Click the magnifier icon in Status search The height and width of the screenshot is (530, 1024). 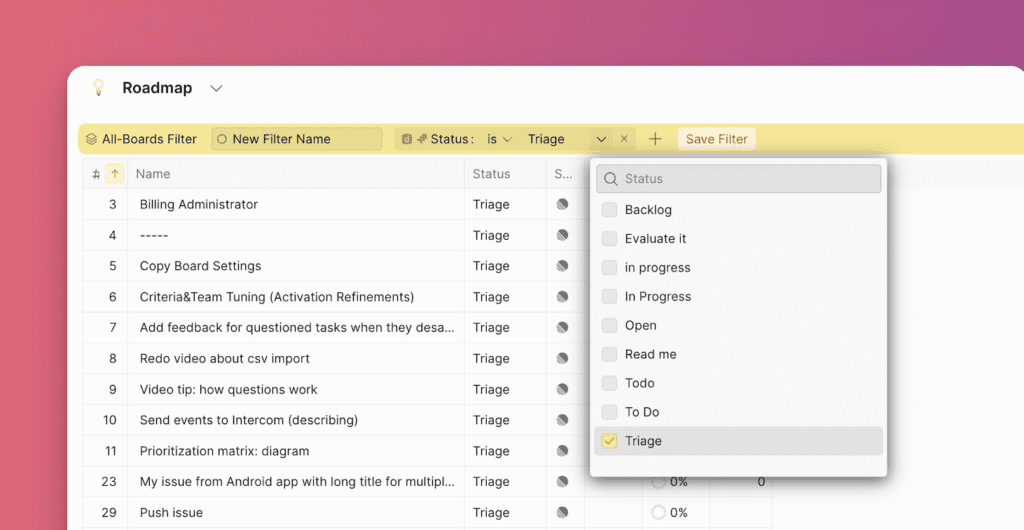point(610,179)
